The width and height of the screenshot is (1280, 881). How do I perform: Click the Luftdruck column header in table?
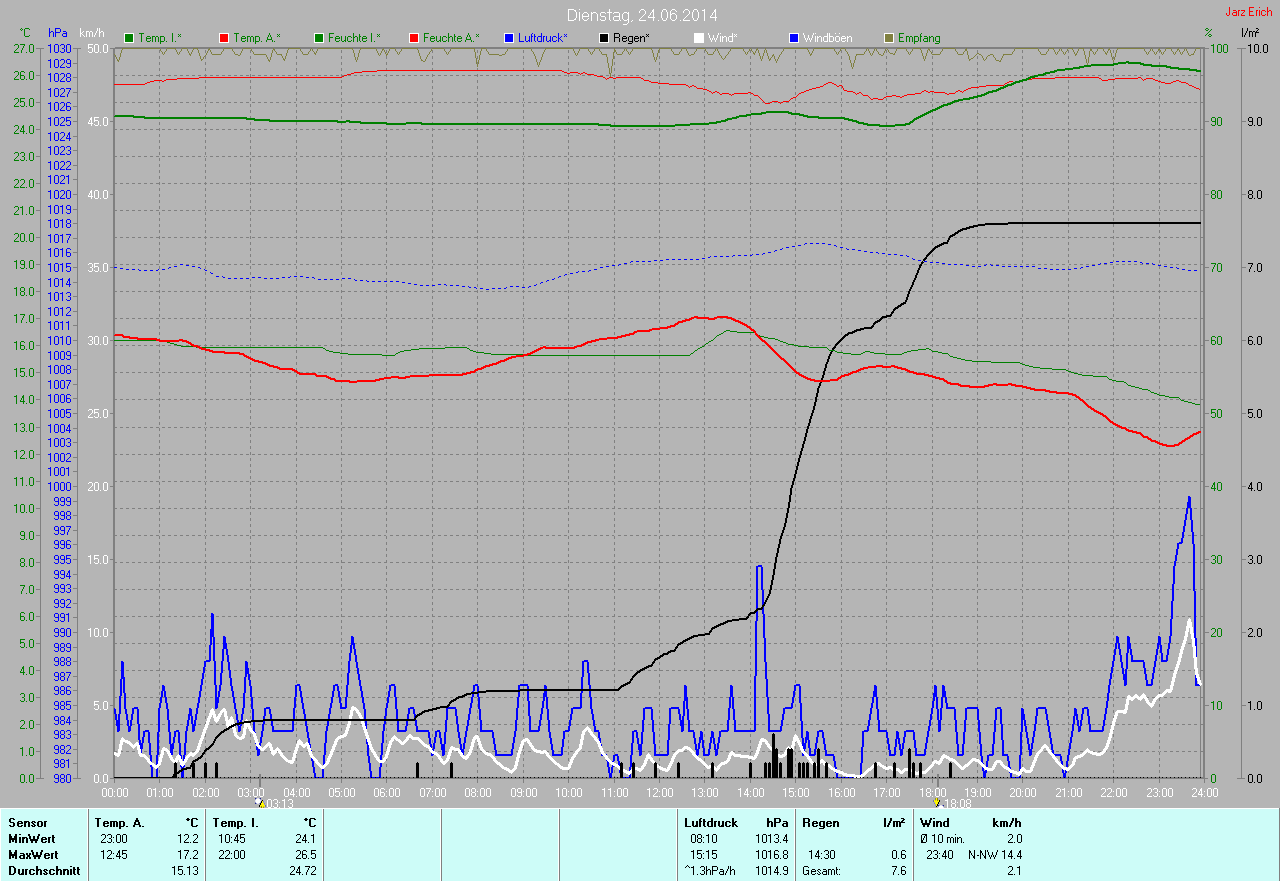(x=709, y=822)
